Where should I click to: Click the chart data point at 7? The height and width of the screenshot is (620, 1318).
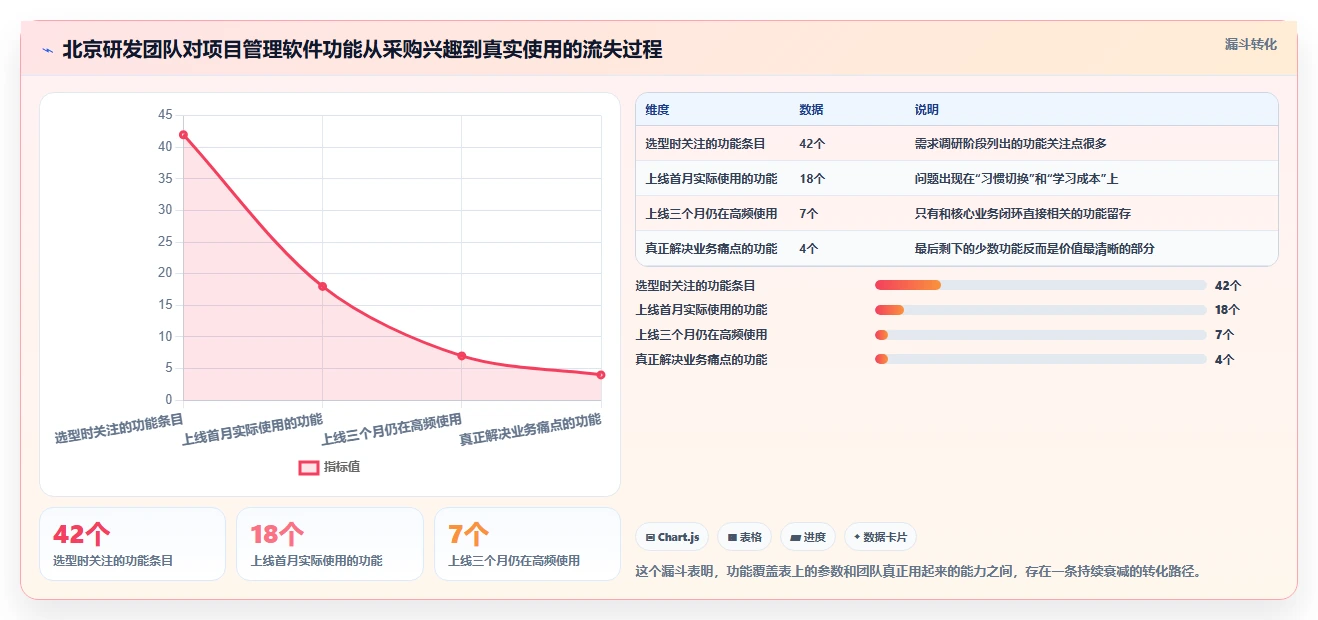(x=461, y=355)
